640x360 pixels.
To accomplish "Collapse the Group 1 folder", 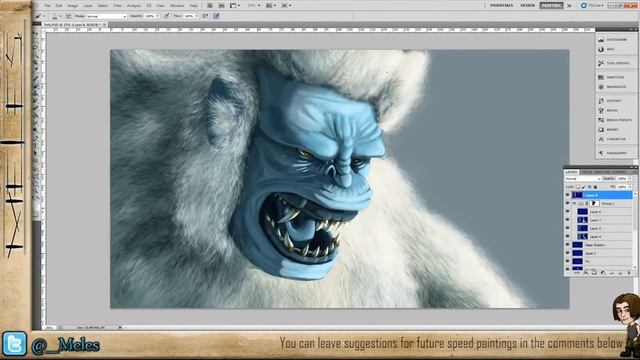I will 575,203.
